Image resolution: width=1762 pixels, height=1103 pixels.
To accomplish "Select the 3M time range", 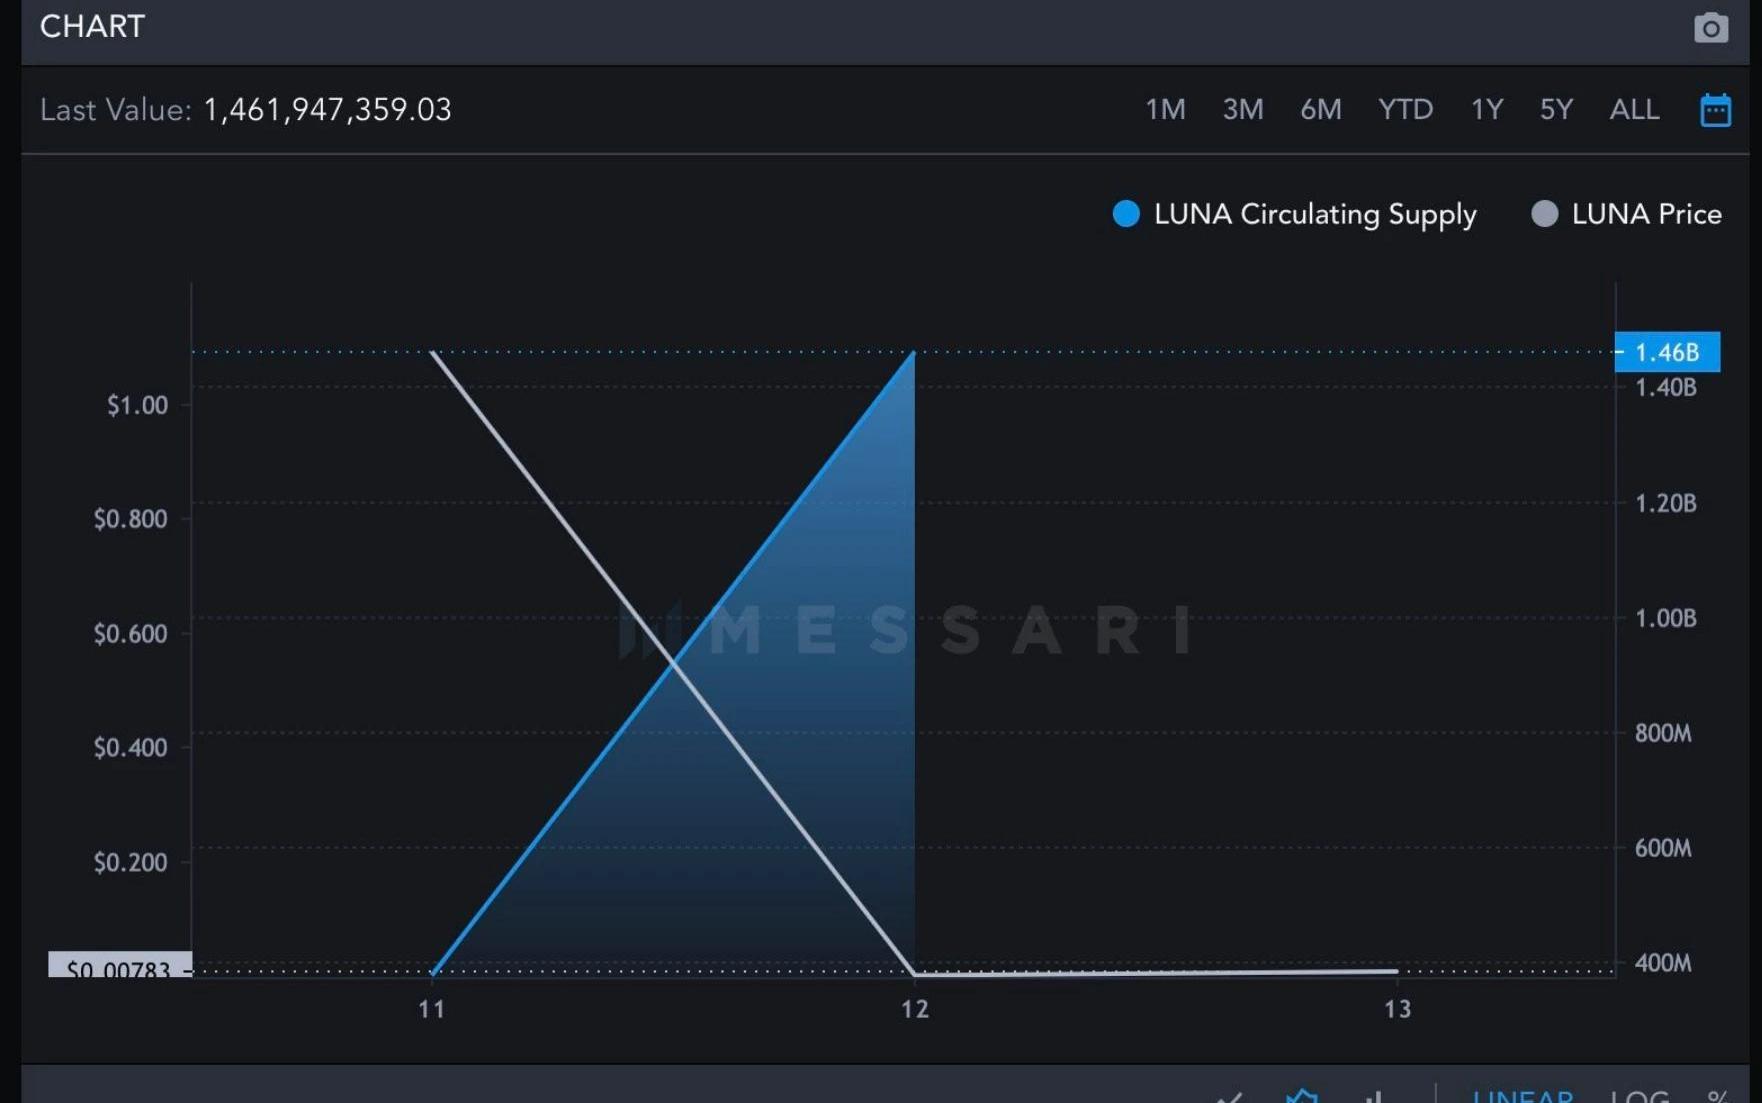I will pyautogui.click(x=1243, y=109).
